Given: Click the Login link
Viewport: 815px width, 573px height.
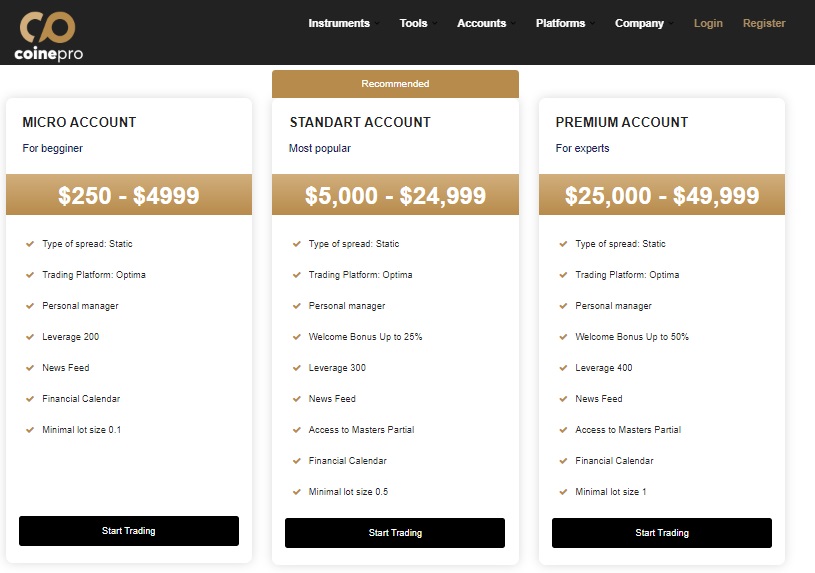Looking at the screenshot, I should tap(708, 23).
